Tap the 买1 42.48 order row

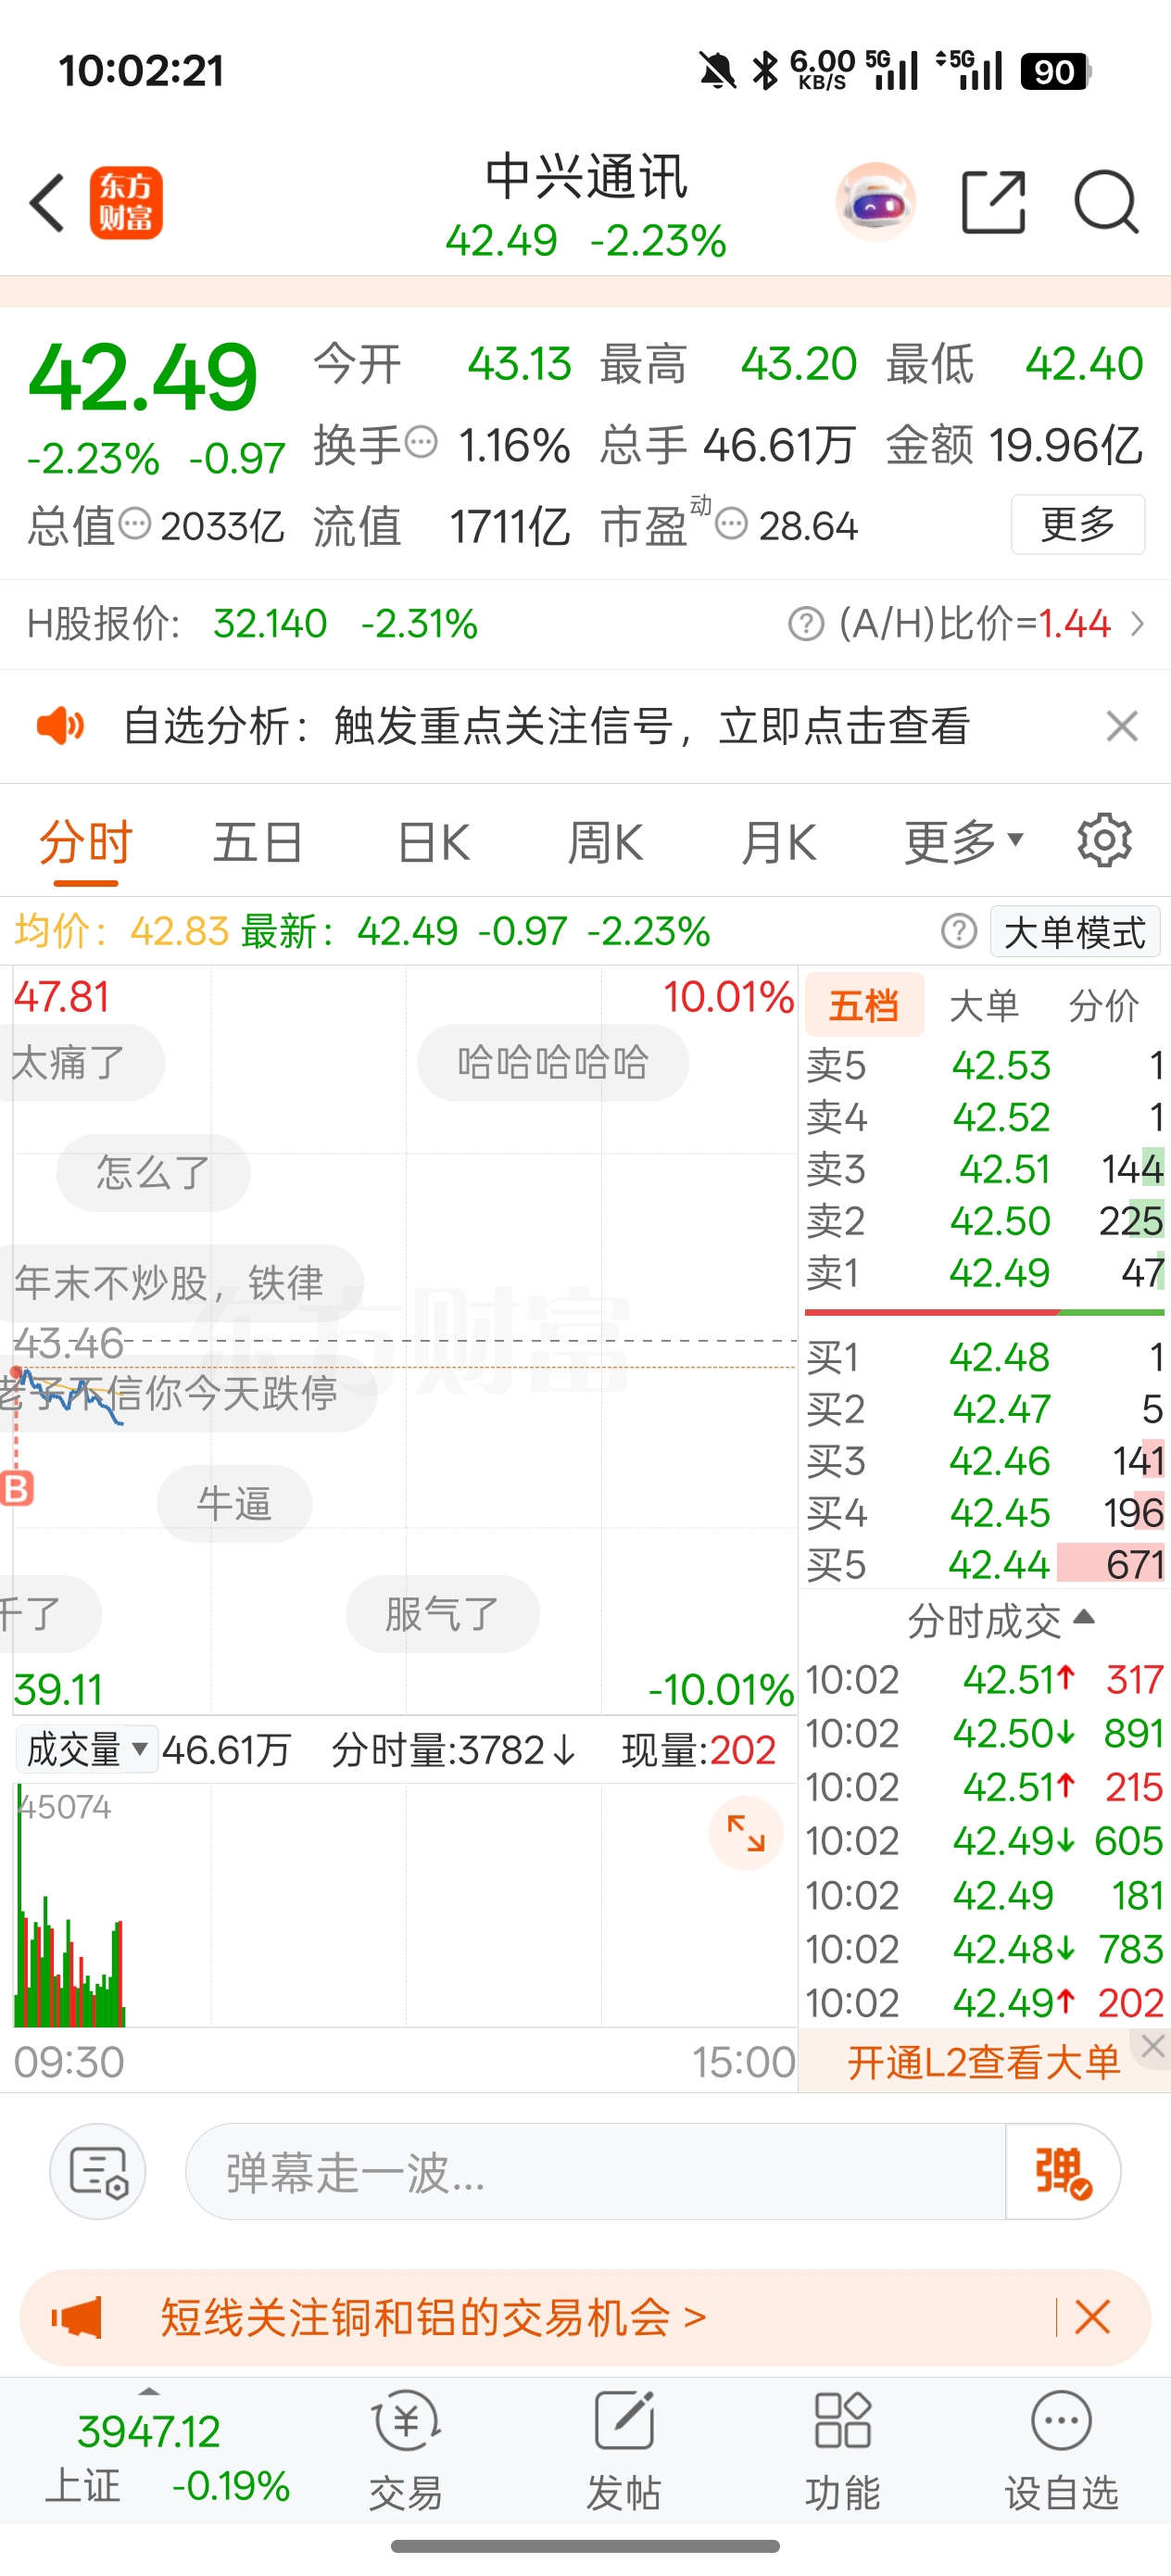pos(985,1357)
